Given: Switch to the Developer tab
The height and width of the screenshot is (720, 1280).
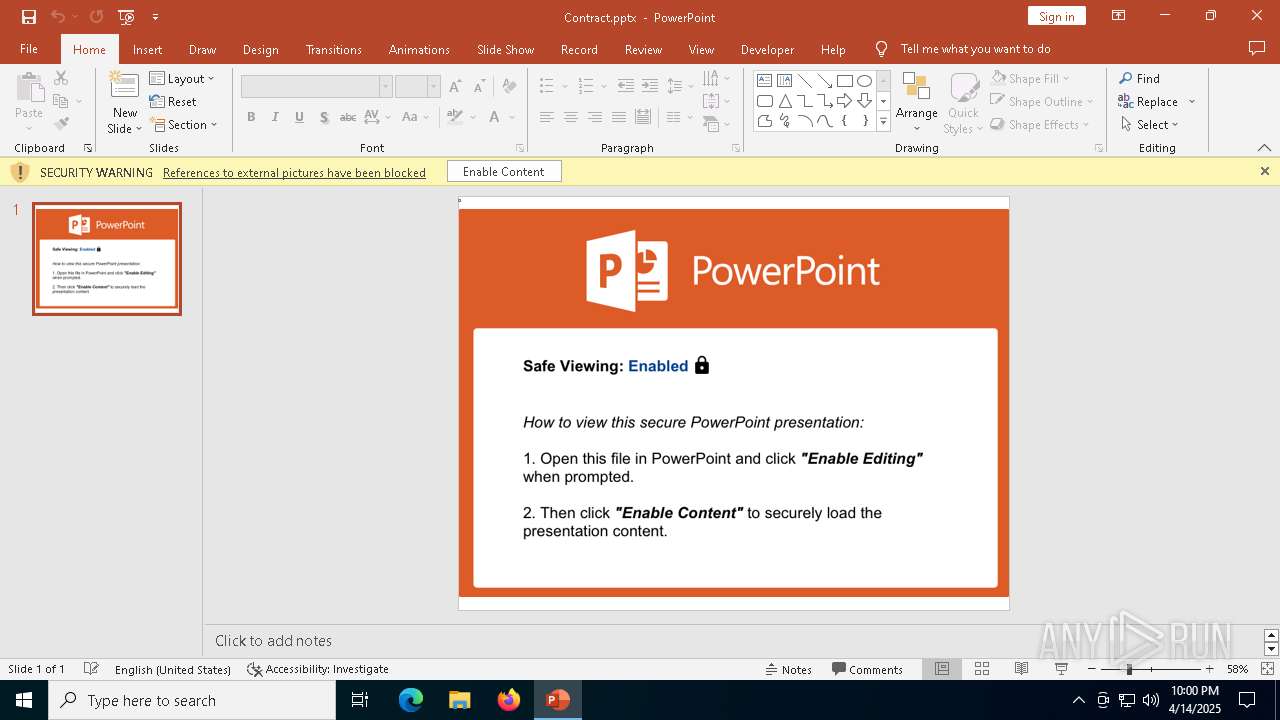Looking at the screenshot, I should (x=767, y=49).
